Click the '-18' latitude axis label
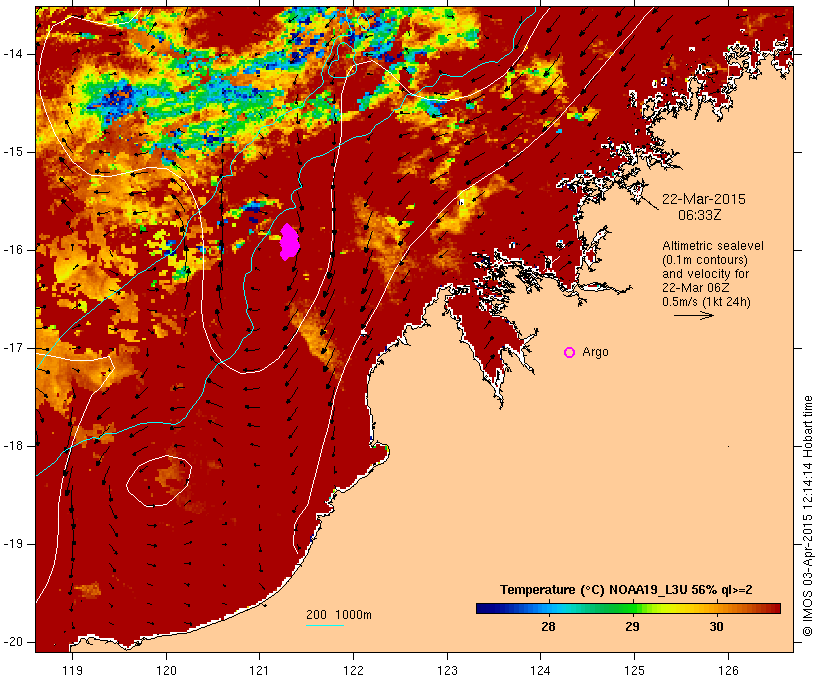The height and width of the screenshot is (680, 820). pos(12,446)
